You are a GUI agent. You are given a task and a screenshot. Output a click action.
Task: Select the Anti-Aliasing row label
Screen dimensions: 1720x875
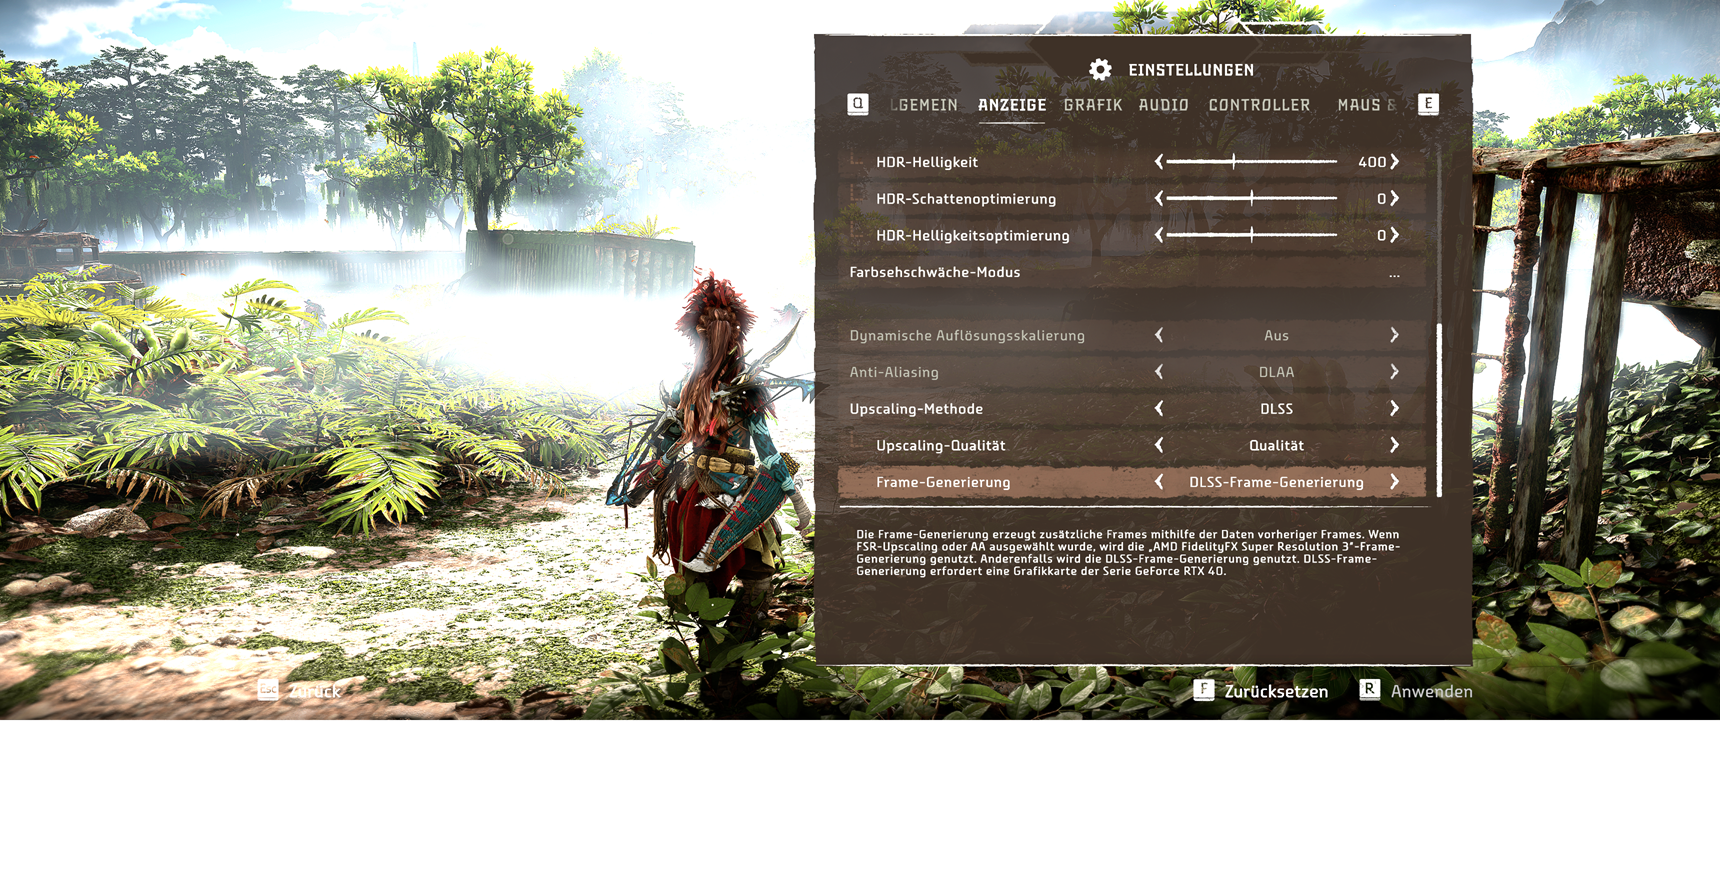pos(894,372)
